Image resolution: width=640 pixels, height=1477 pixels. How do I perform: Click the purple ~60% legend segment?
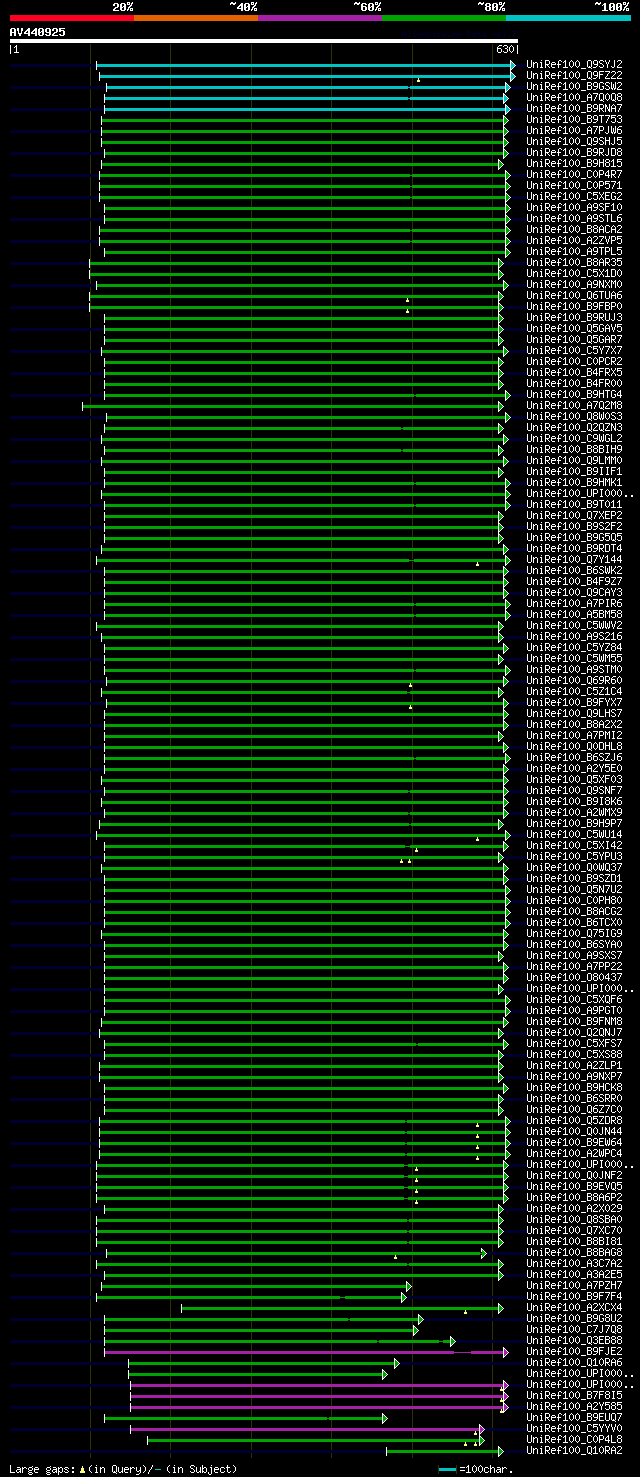pyautogui.click(x=320, y=18)
